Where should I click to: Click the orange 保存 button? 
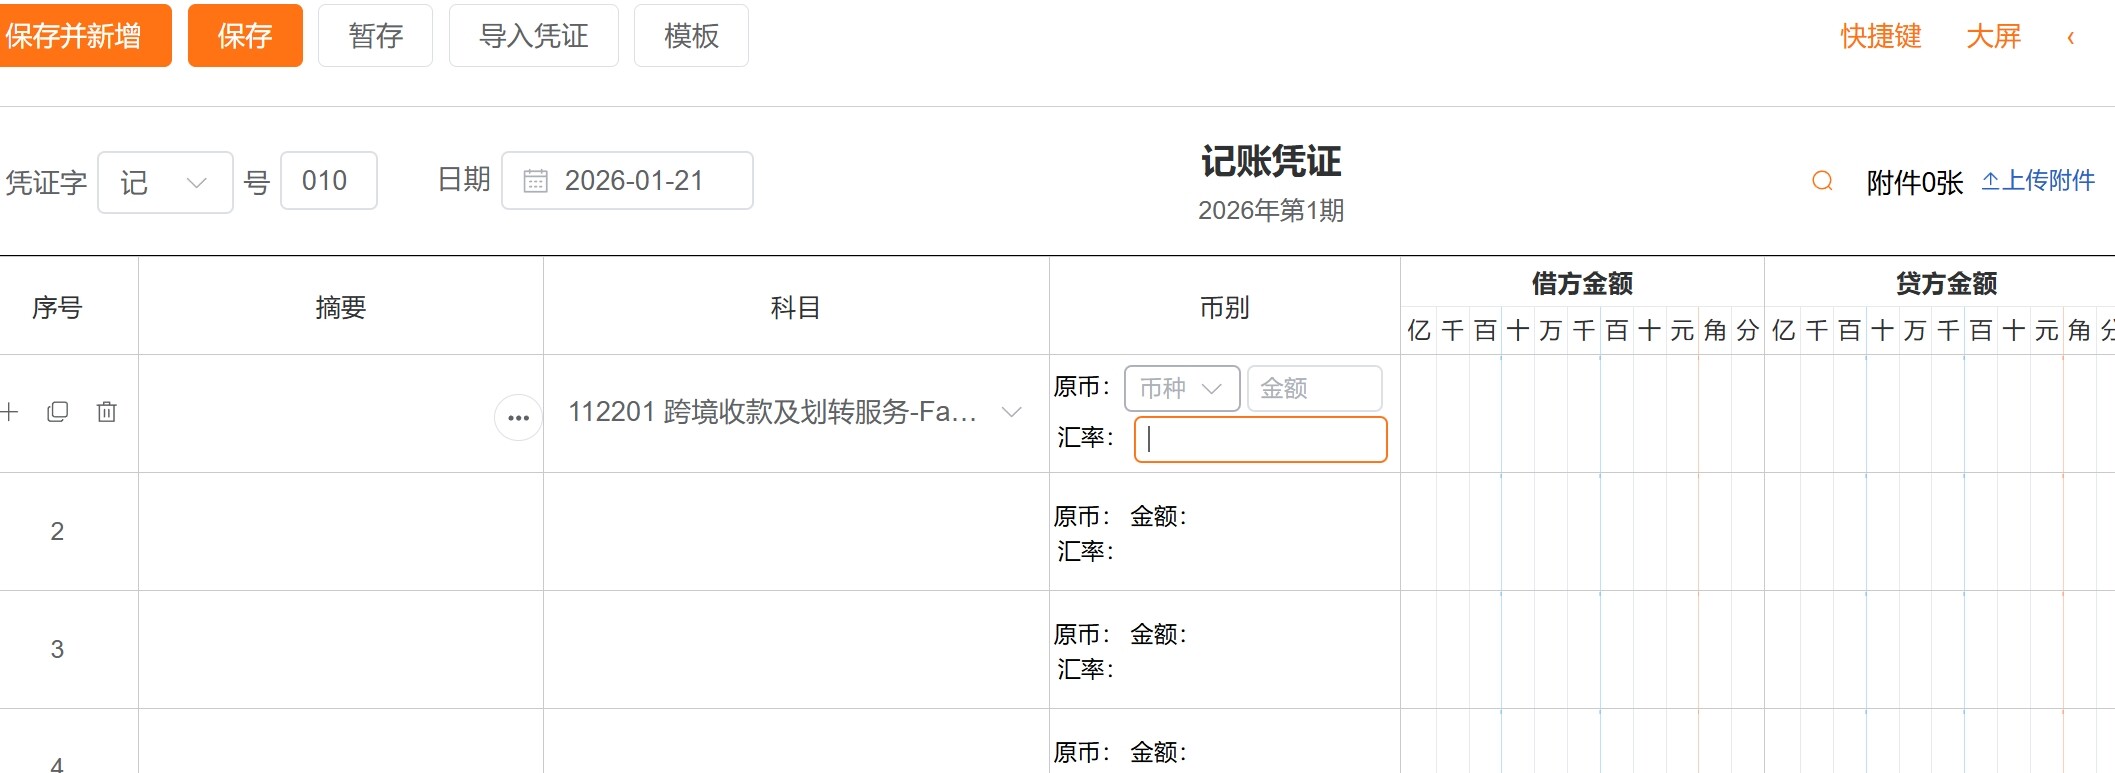click(245, 36)
